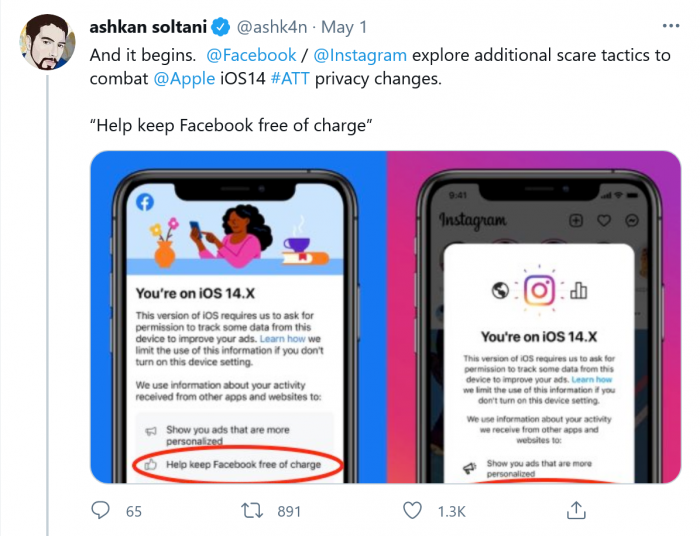Screen dimensions: 700x536
Task: Click the Facebook logo in the left phone
Action: (x=143, y=201)
